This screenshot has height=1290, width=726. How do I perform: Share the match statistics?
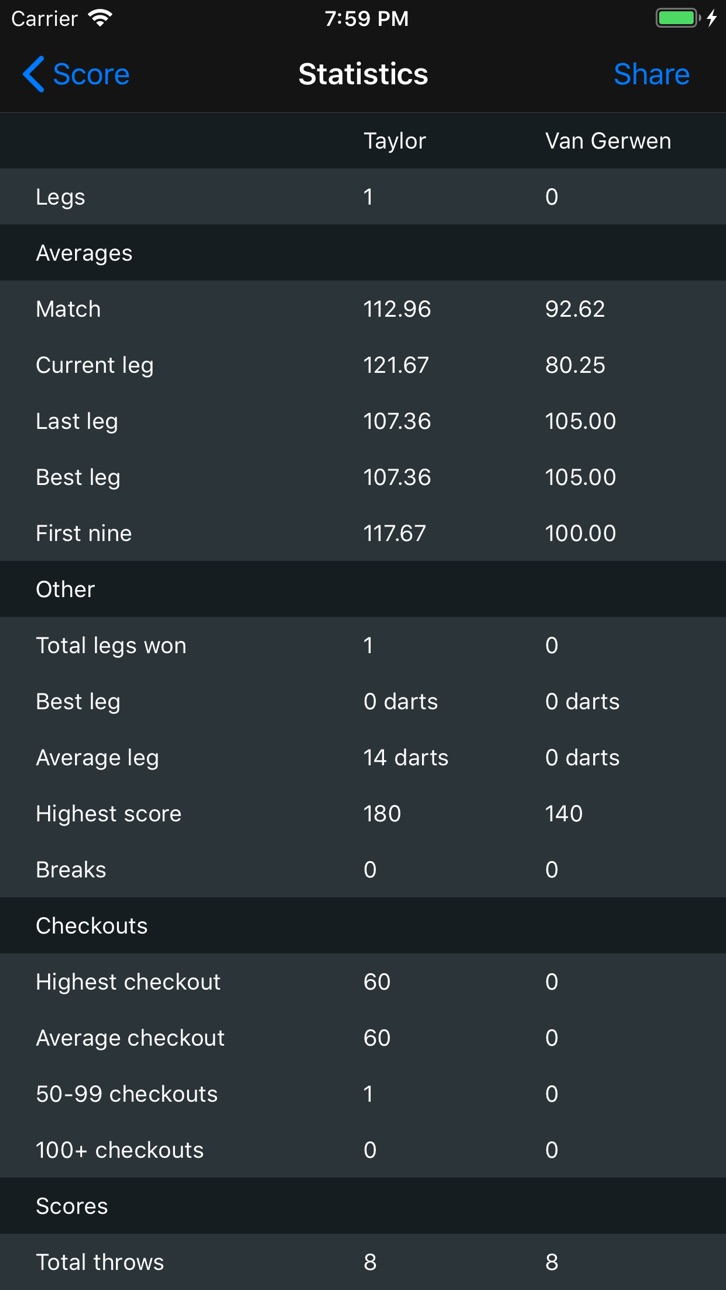651,74
